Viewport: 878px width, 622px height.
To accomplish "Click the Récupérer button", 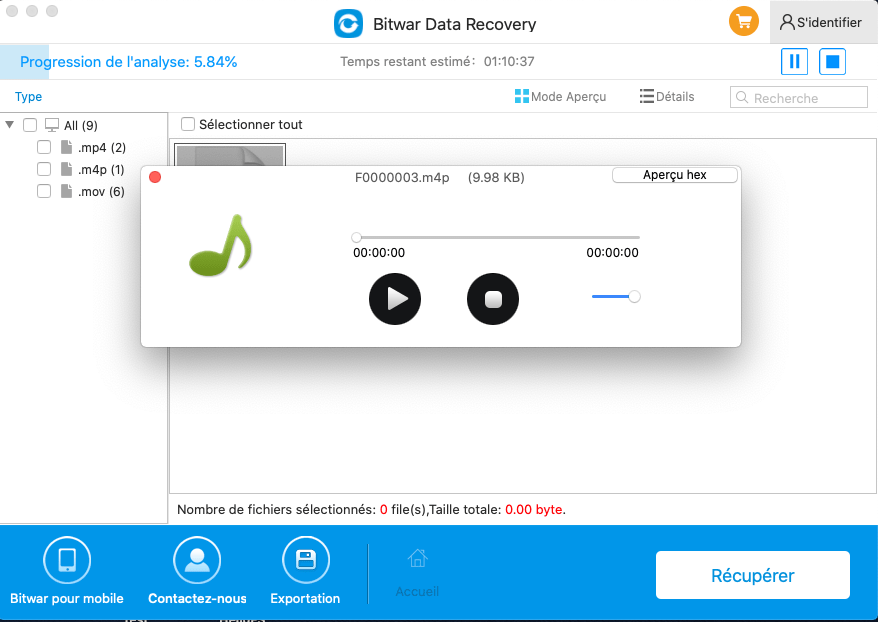I will 753,575.
